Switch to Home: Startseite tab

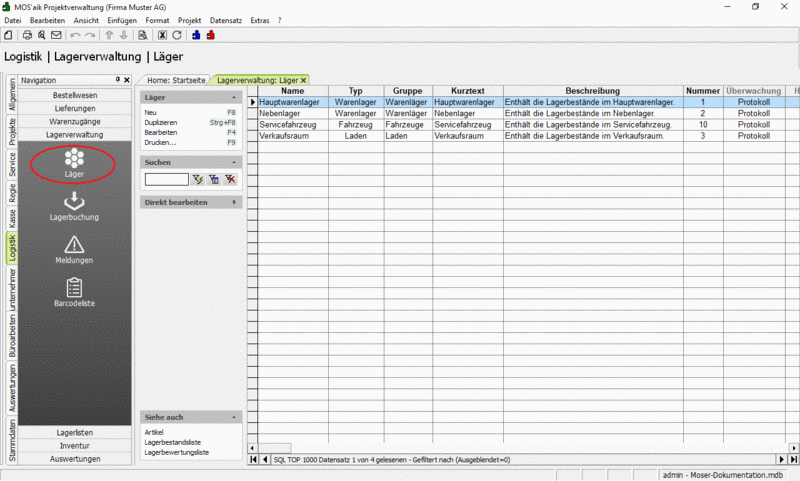[176, 80]
